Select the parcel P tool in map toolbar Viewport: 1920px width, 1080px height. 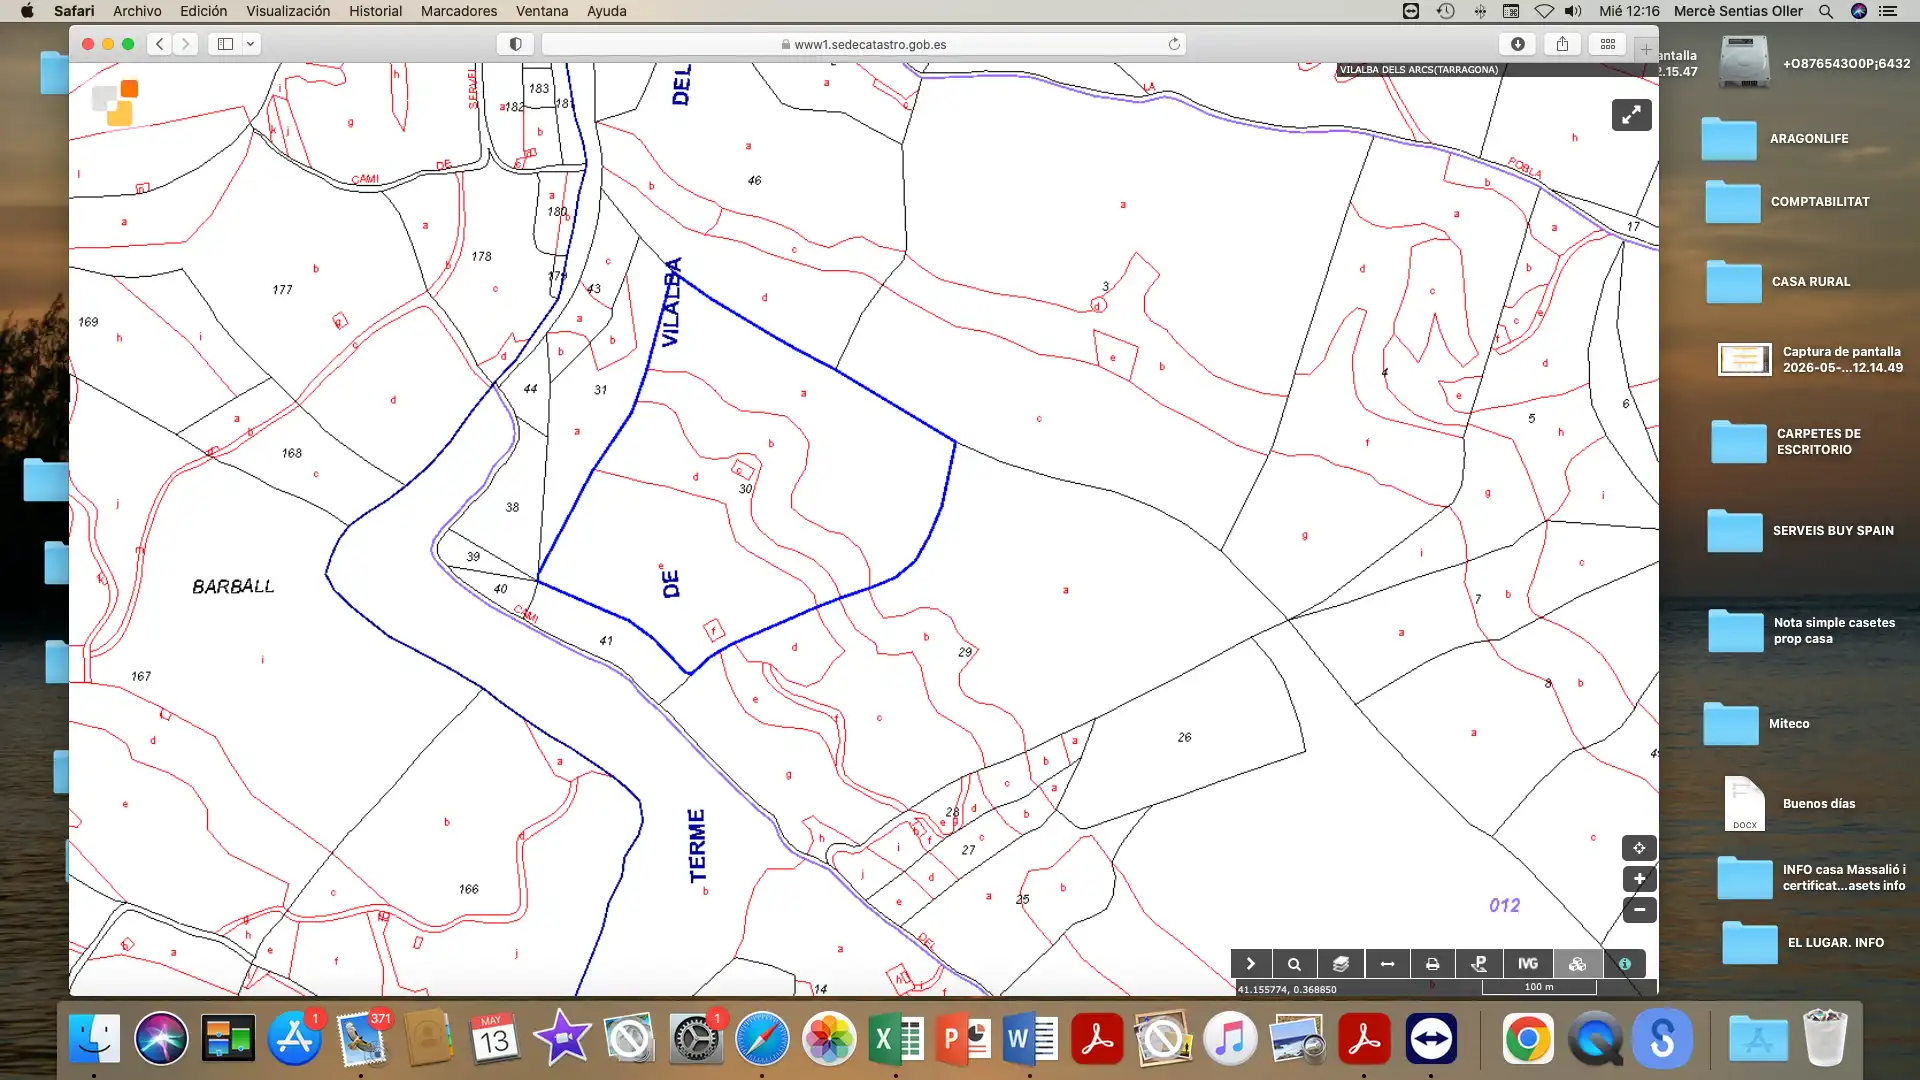(1480, 964)
